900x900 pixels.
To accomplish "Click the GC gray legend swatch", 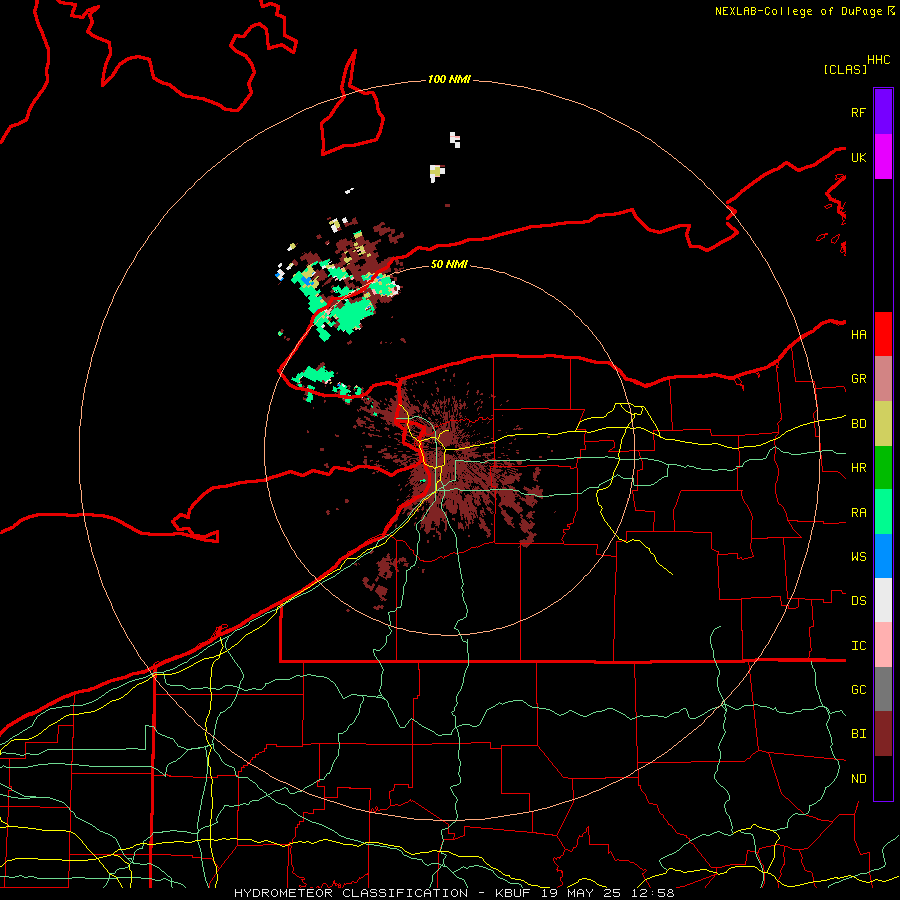I will pos(883,689).
